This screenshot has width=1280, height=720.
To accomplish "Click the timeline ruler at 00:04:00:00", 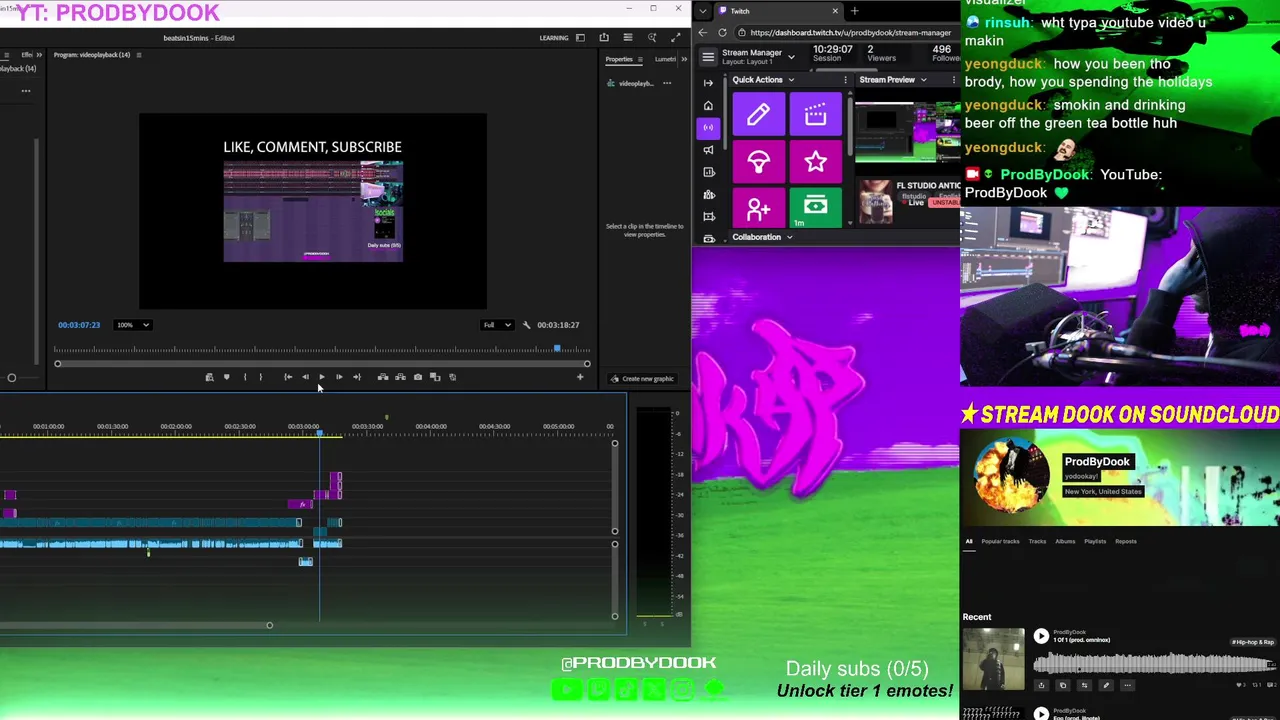I will (x=431, y=427).
